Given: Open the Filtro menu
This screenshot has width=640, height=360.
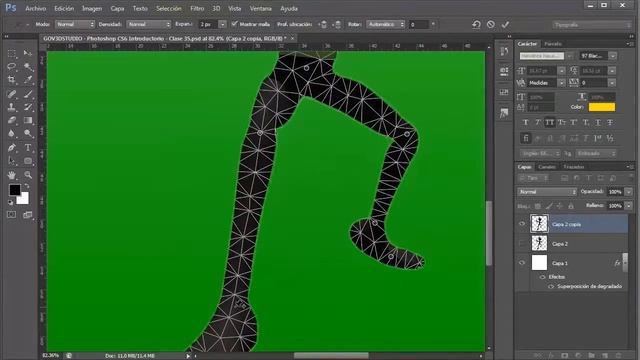Looking at the screenshot, I should 197,8.
